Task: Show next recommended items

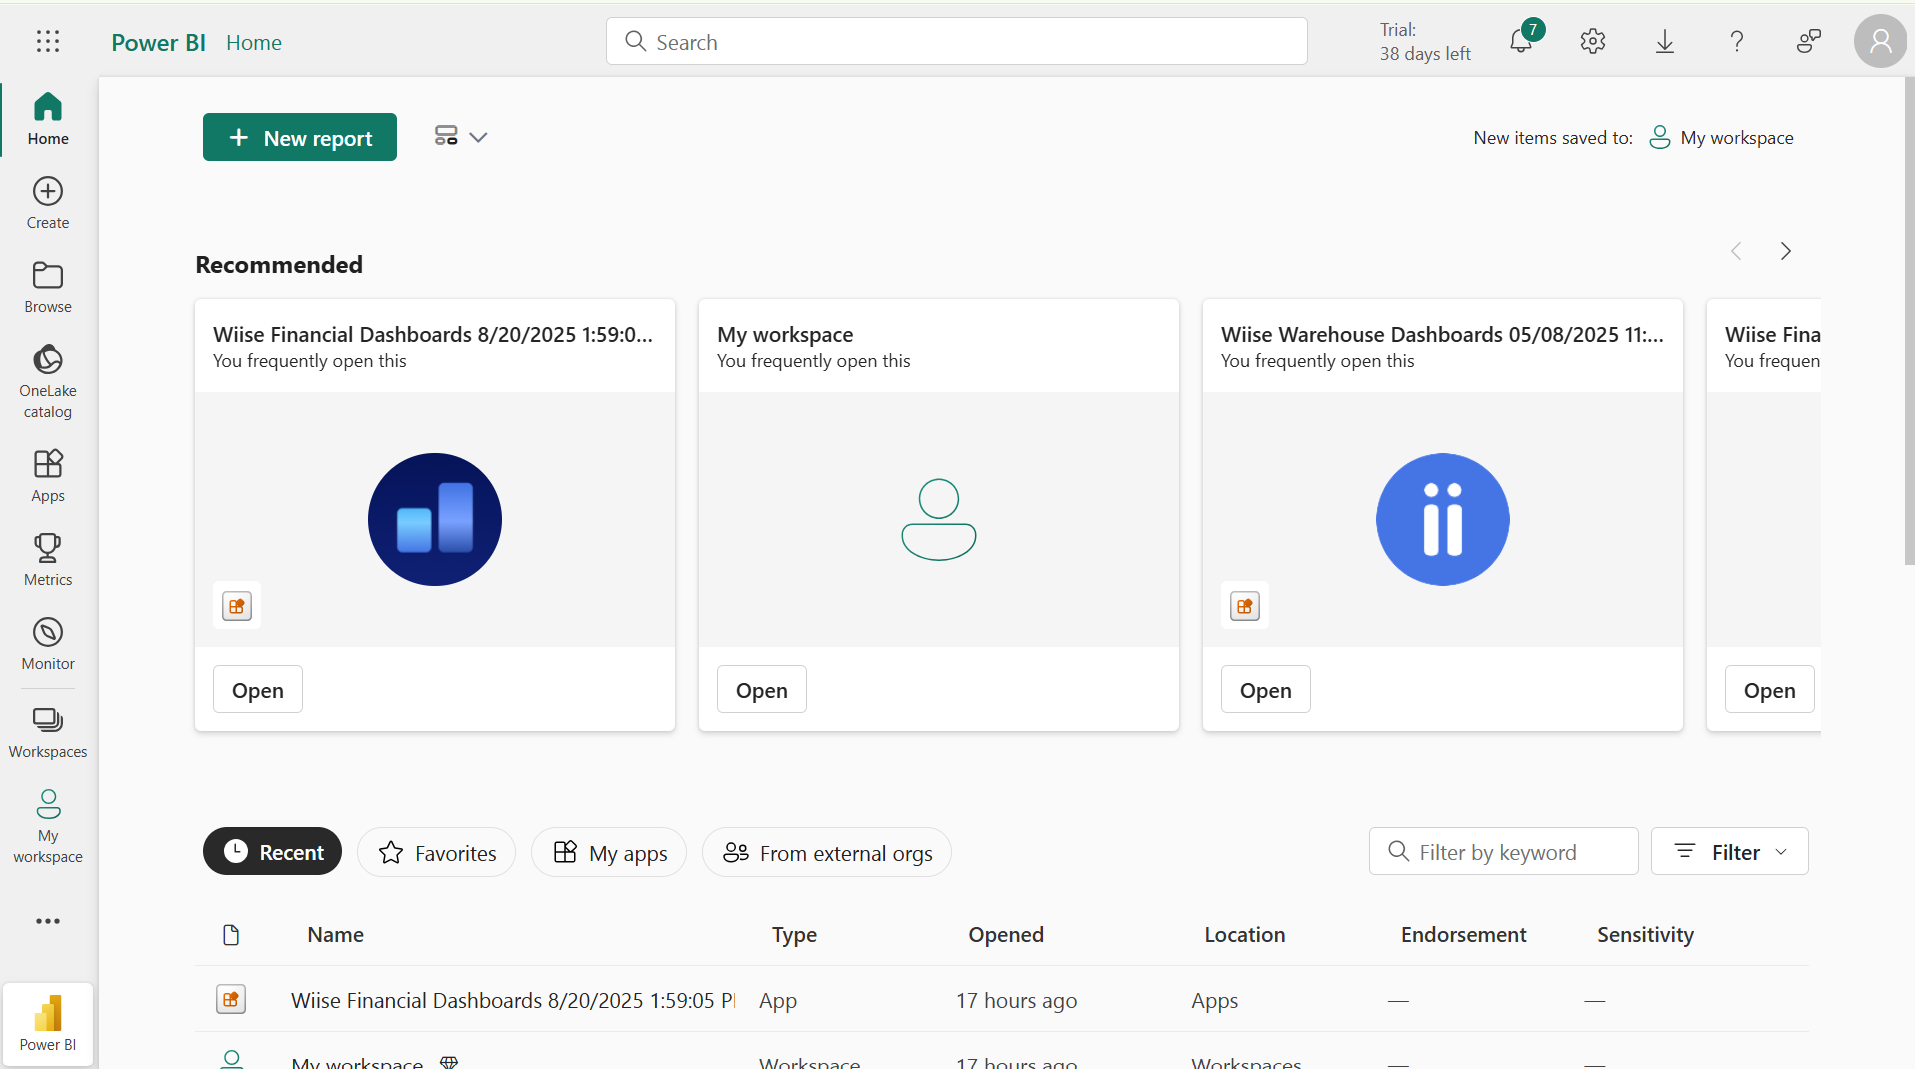Action: (x=1785, y=251)
